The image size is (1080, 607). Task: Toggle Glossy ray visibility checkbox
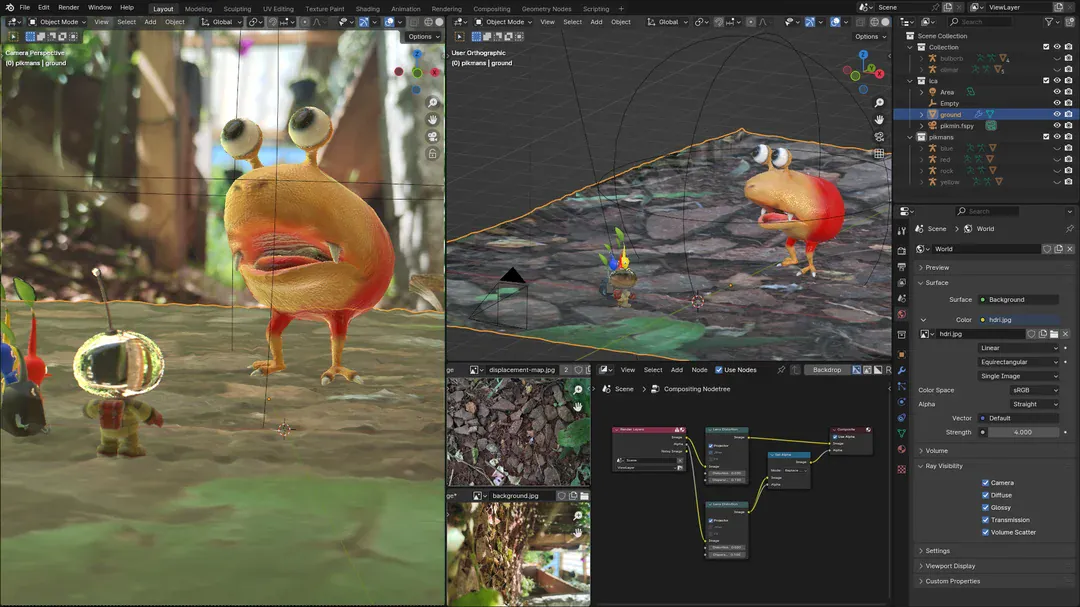pyautogui.click(x=986, y=508)
